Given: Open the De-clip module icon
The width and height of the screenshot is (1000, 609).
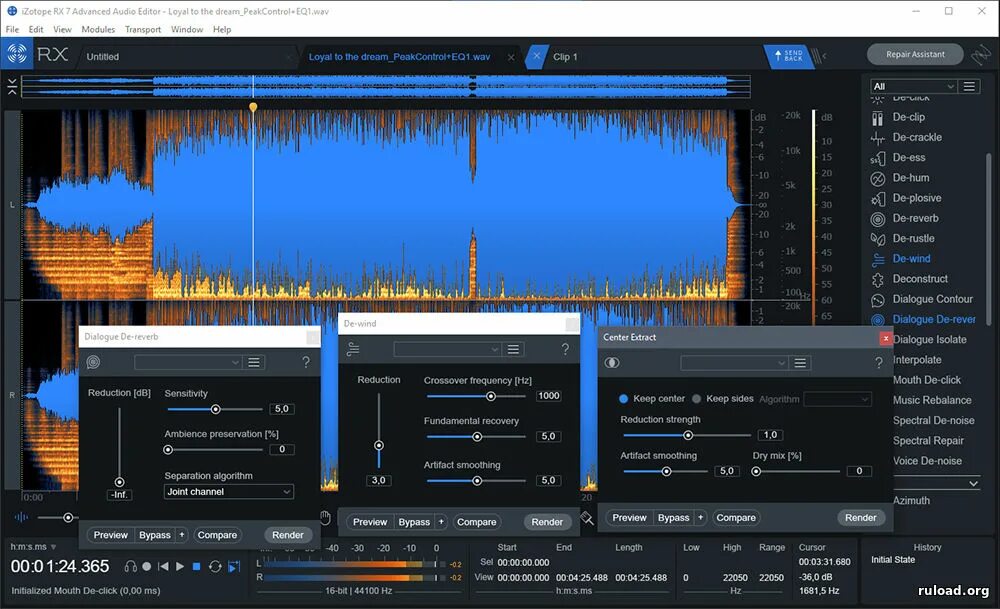Looking at the screenshot, I should (878, 118).
